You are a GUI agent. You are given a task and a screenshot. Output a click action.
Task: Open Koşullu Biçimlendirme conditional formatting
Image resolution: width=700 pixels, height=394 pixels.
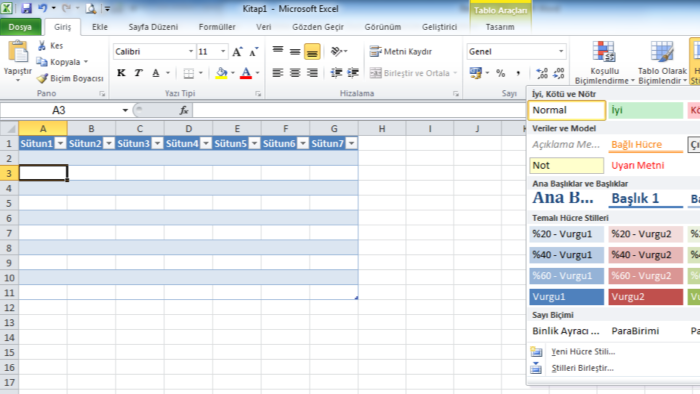[604, 62]
